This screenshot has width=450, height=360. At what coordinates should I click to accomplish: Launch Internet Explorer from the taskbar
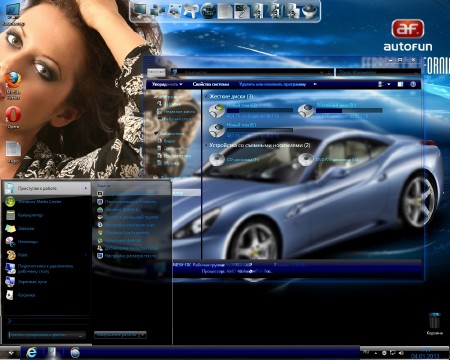[x=32, y=353]
